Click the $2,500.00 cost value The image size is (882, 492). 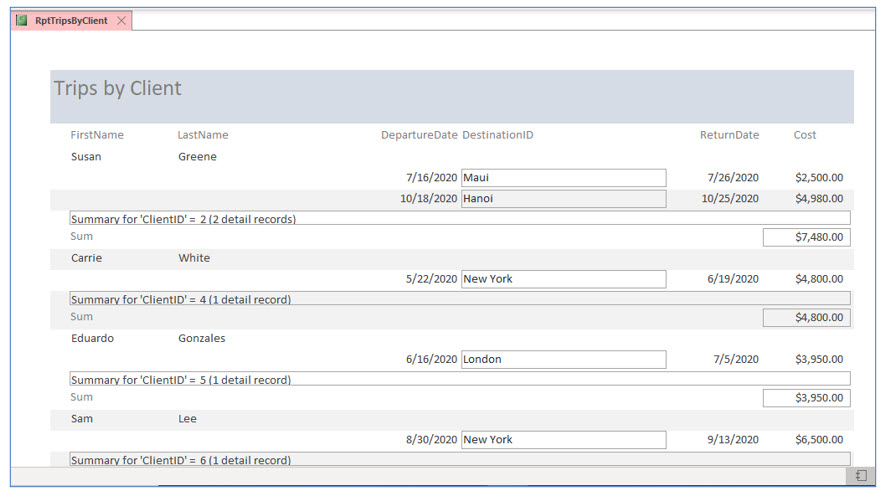(x=819, y=178)
